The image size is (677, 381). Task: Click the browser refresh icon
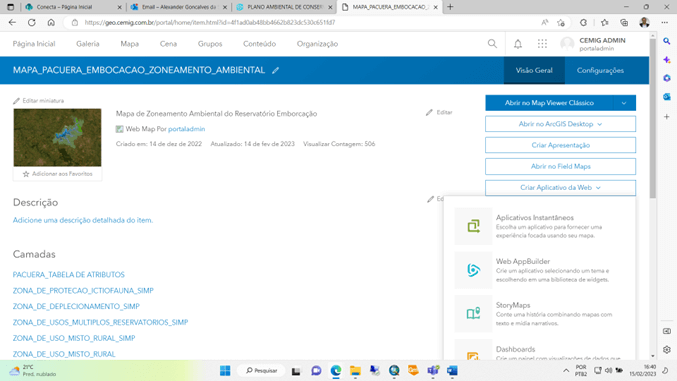click(x=32, y=22)
